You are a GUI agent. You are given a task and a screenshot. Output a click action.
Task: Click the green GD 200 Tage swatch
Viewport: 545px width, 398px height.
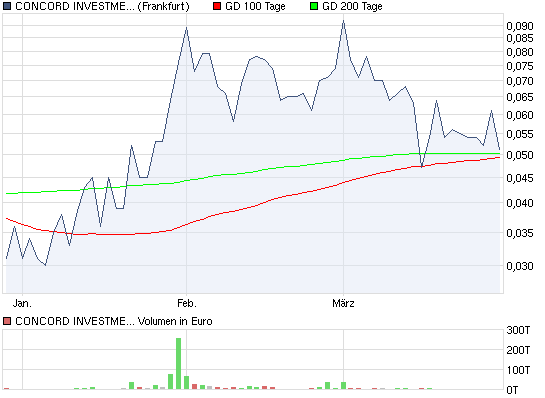[314, 6]
